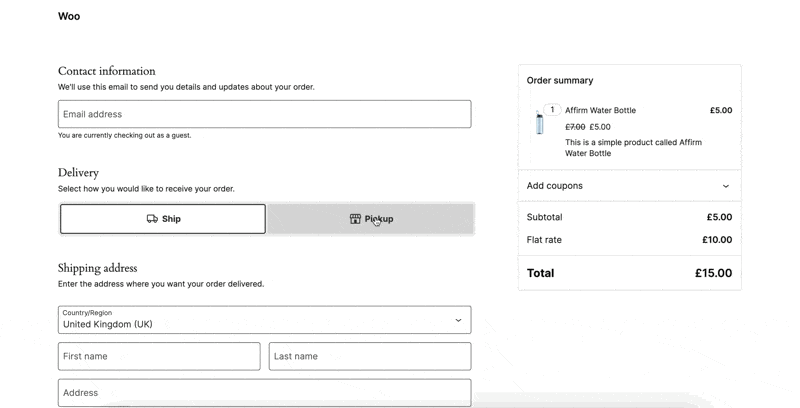Screen dimensions: 800x408
Task: Click the Flat rate £10.00 value
Action: pos(717,240)
